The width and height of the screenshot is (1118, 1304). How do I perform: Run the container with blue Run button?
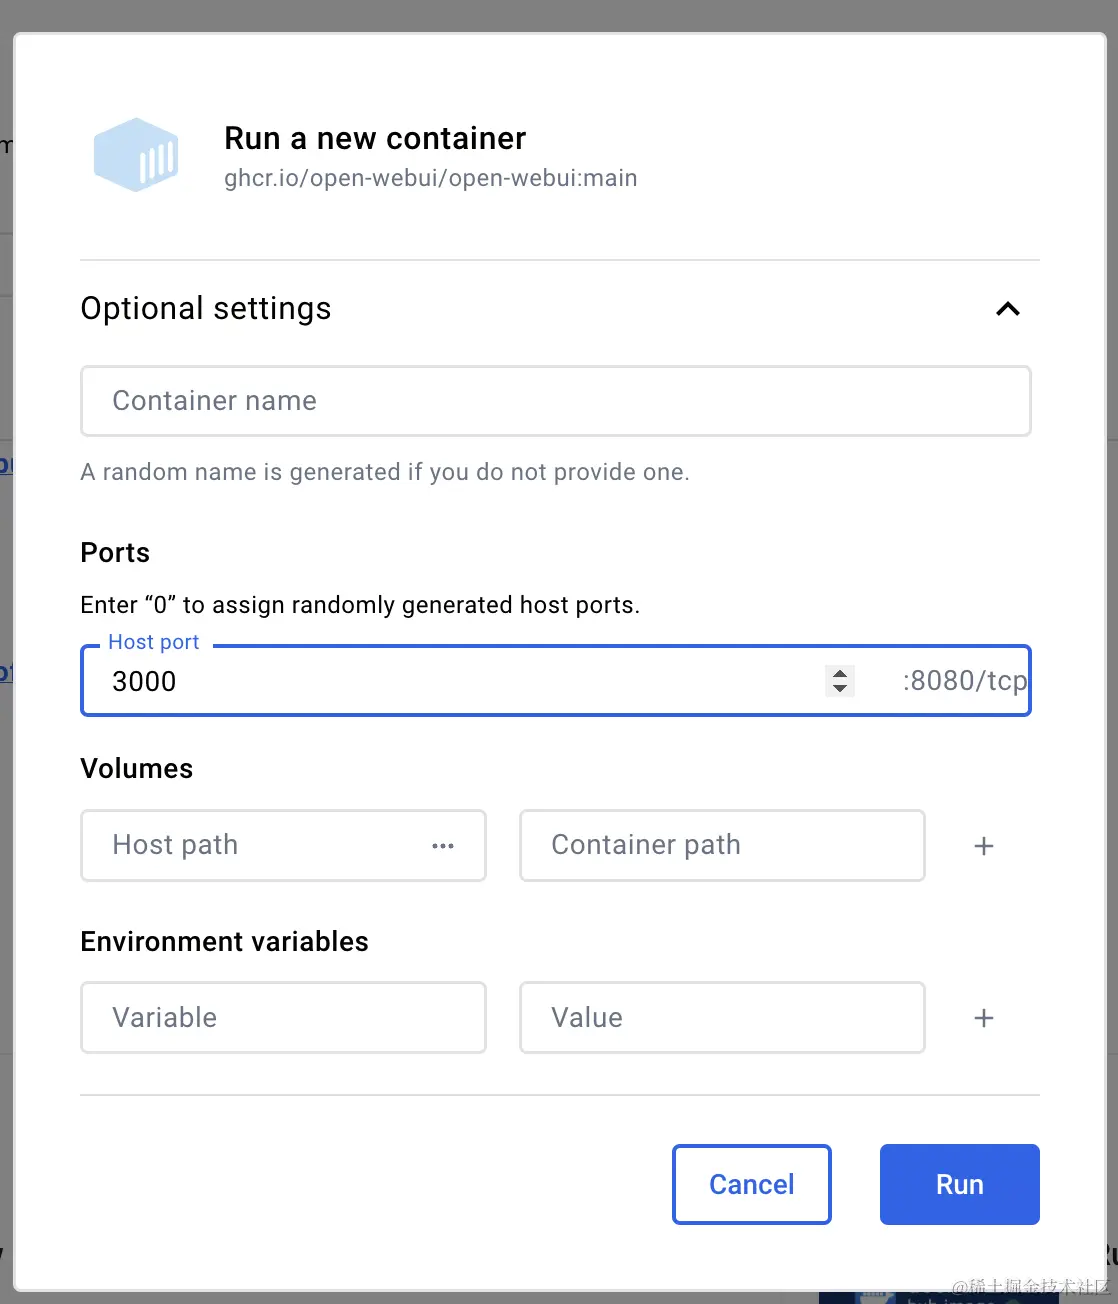pyautogui.click(x=960, y=1184)
